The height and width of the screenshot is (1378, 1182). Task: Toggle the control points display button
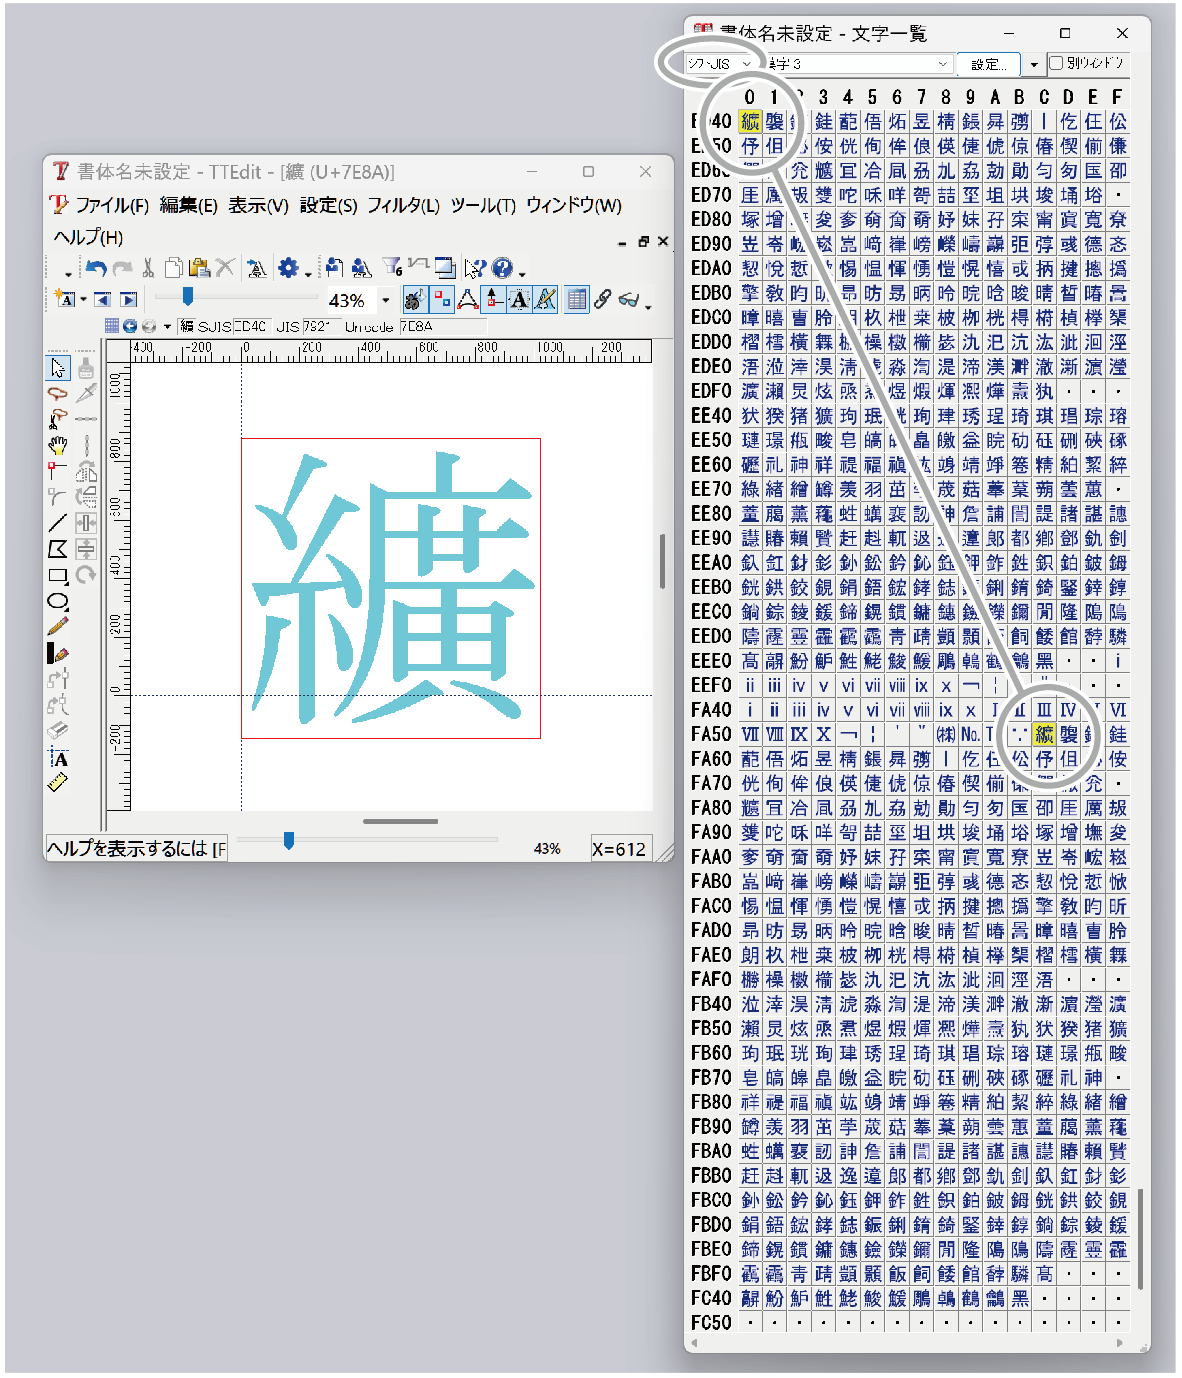(441, 299)
